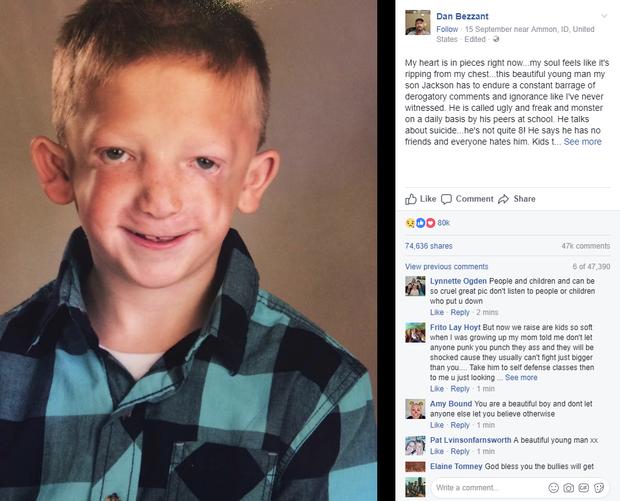
Task: Expand post text with See more
Action: [x=582, y=142]
